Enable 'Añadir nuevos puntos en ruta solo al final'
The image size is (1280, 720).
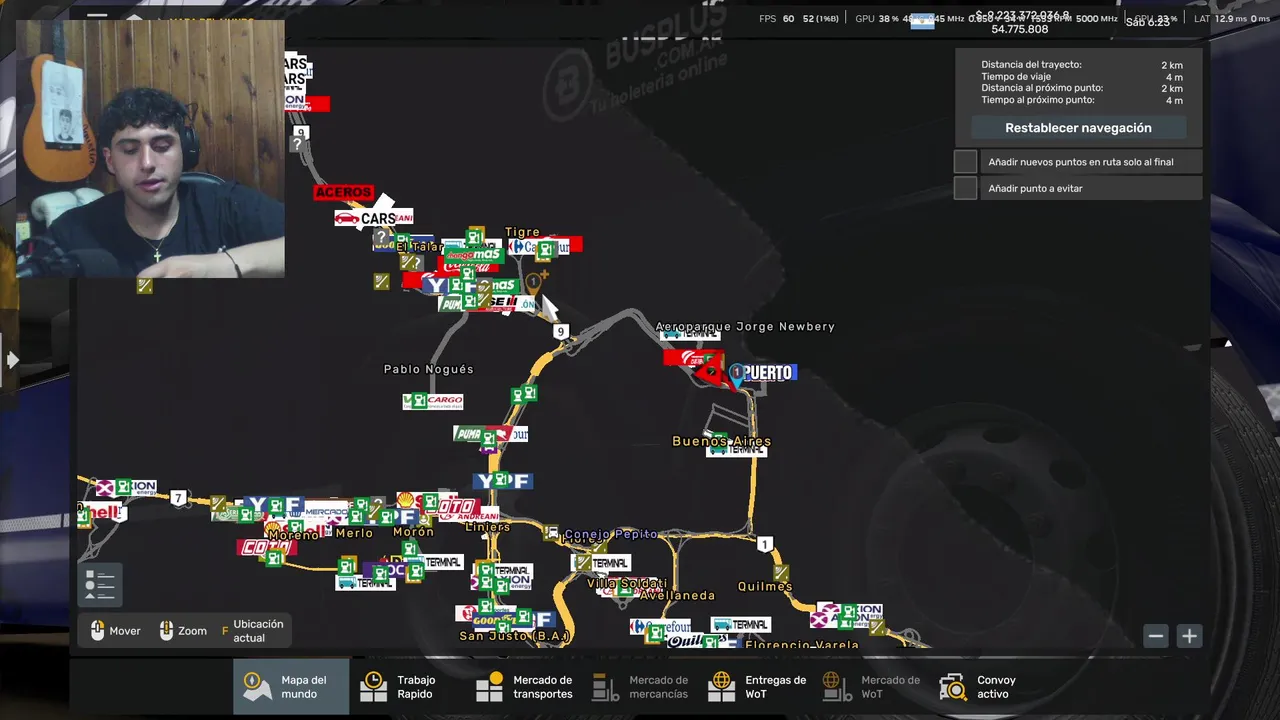[x=965, y=162]
